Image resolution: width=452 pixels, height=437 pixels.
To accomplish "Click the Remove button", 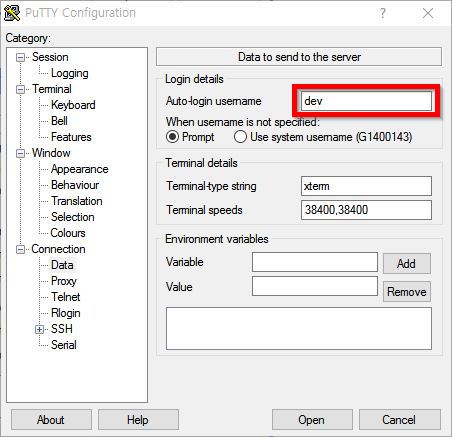I will [407, 292].
